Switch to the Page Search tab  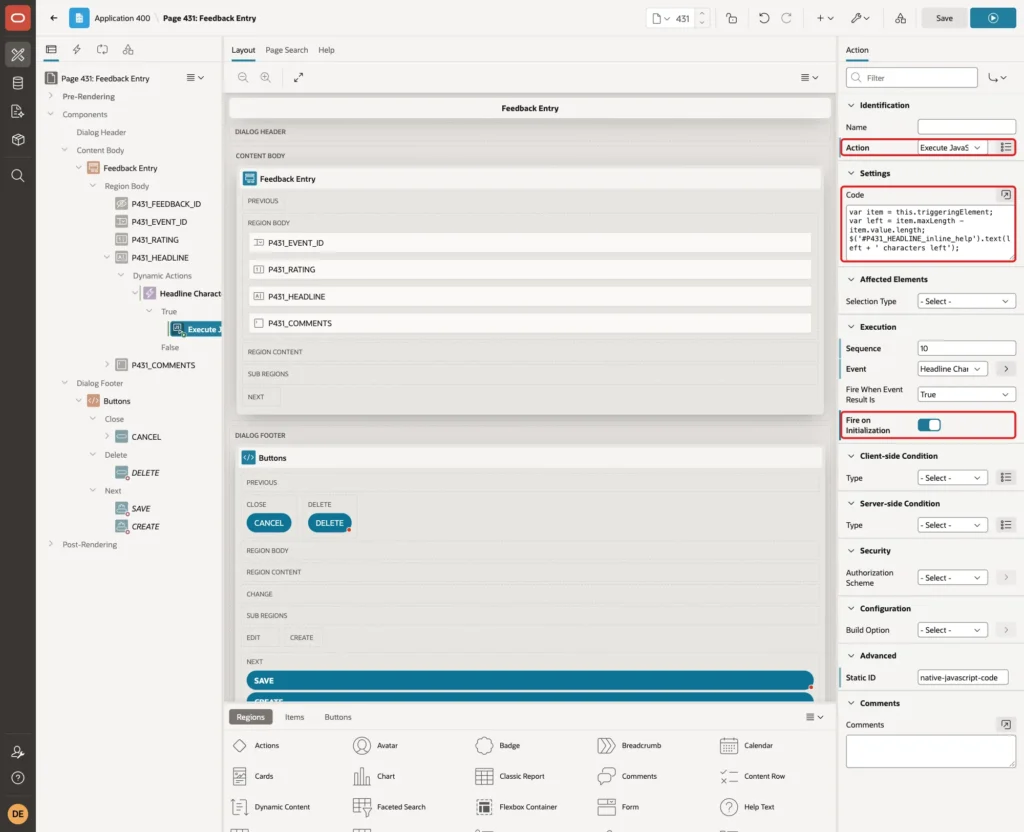click(x=286, y=50)
